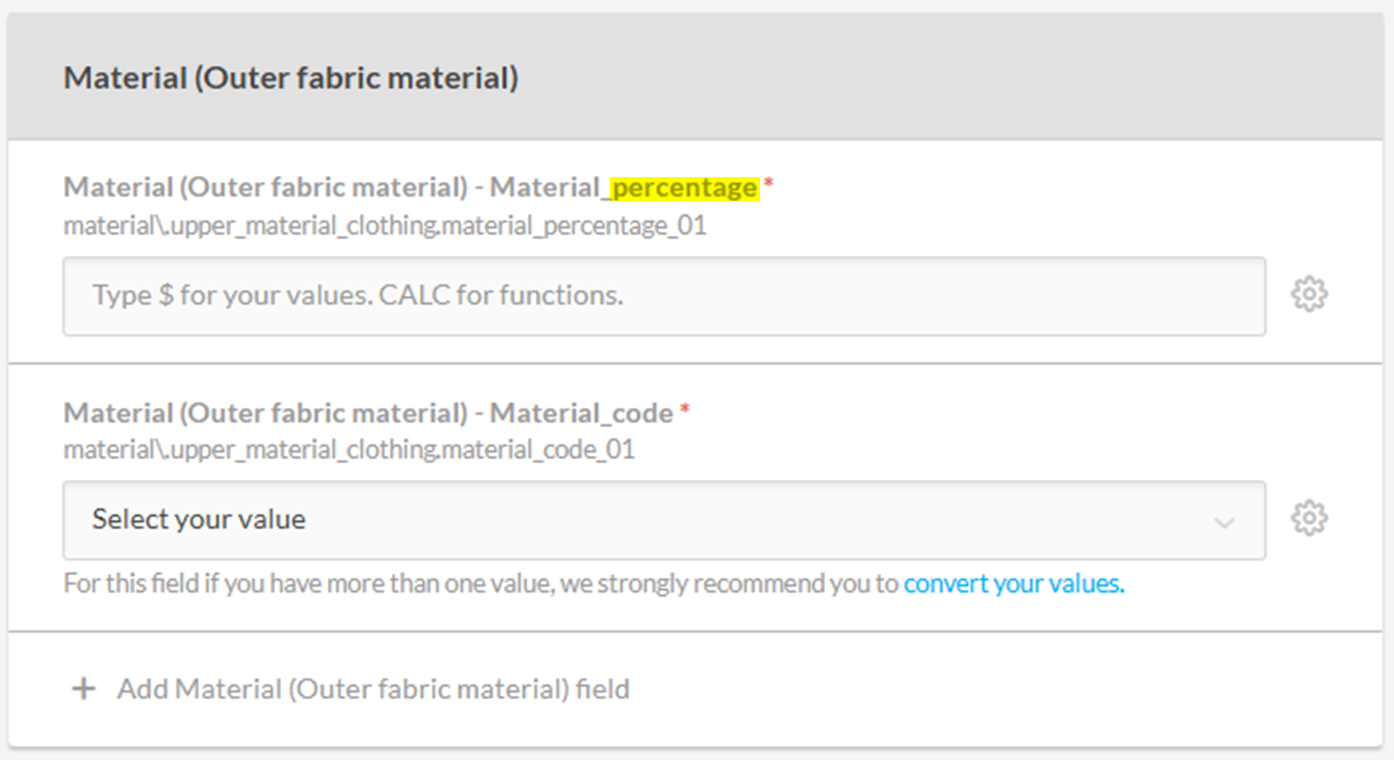Click the 'CALC for functions' placeholder text

coord(501,295)
